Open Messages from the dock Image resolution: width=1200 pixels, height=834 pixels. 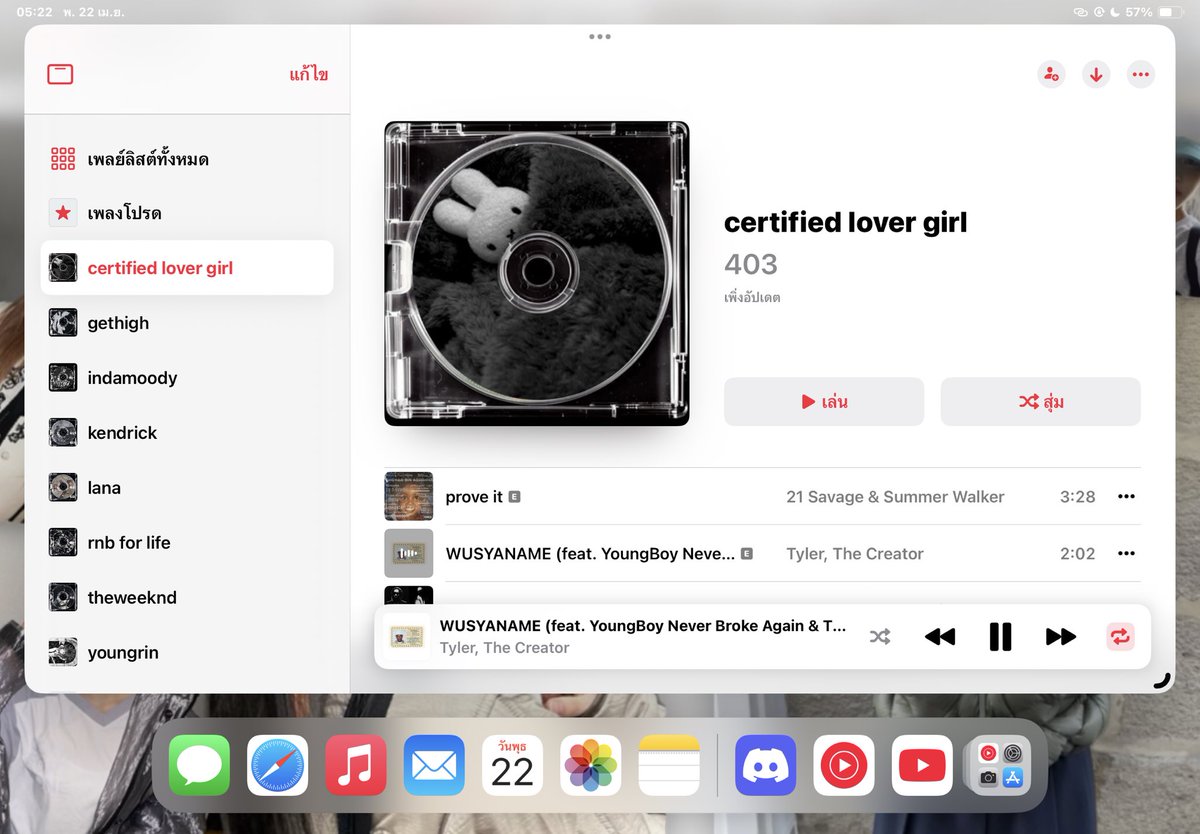click(199, 766)
